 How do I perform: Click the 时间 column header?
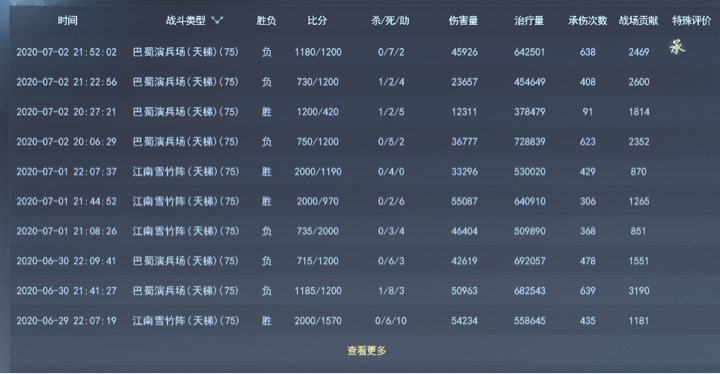coord(67,20)
